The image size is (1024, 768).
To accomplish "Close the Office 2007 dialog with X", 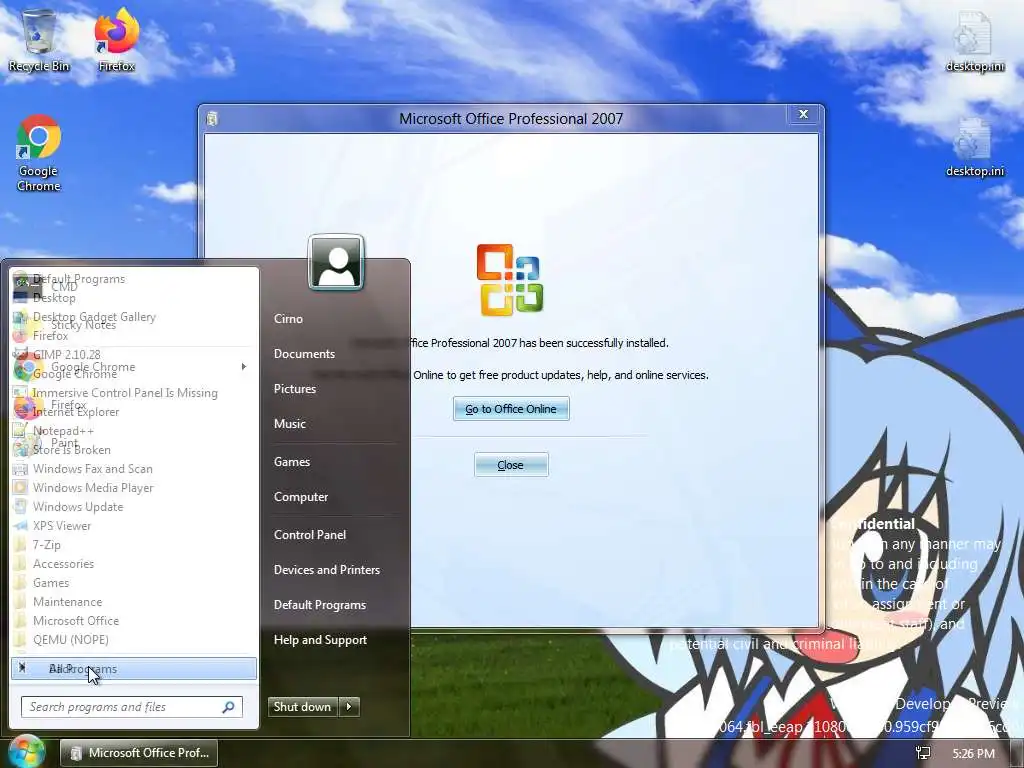I will [803, 114].
